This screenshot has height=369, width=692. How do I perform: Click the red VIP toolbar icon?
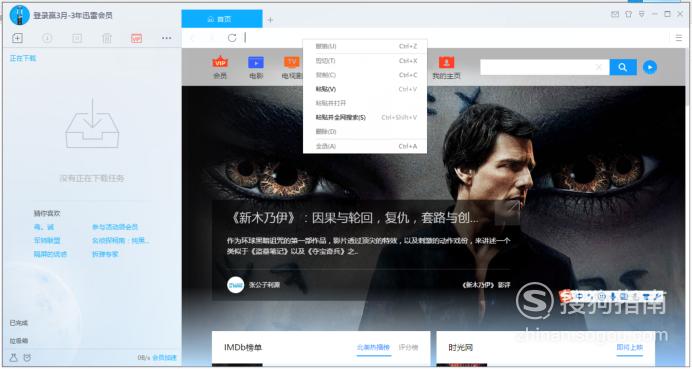tap(137, 38)
